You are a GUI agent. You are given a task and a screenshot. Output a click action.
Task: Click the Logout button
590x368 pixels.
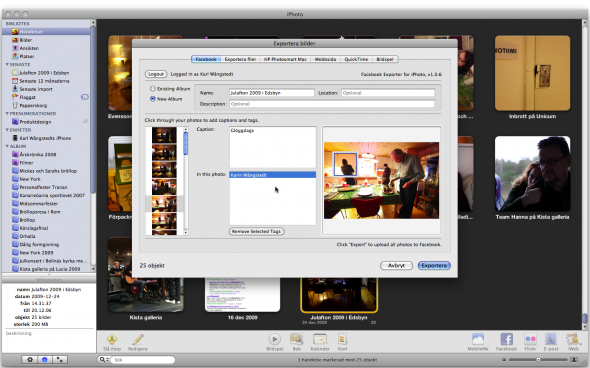pyautogui.click(x=156, y=74)
